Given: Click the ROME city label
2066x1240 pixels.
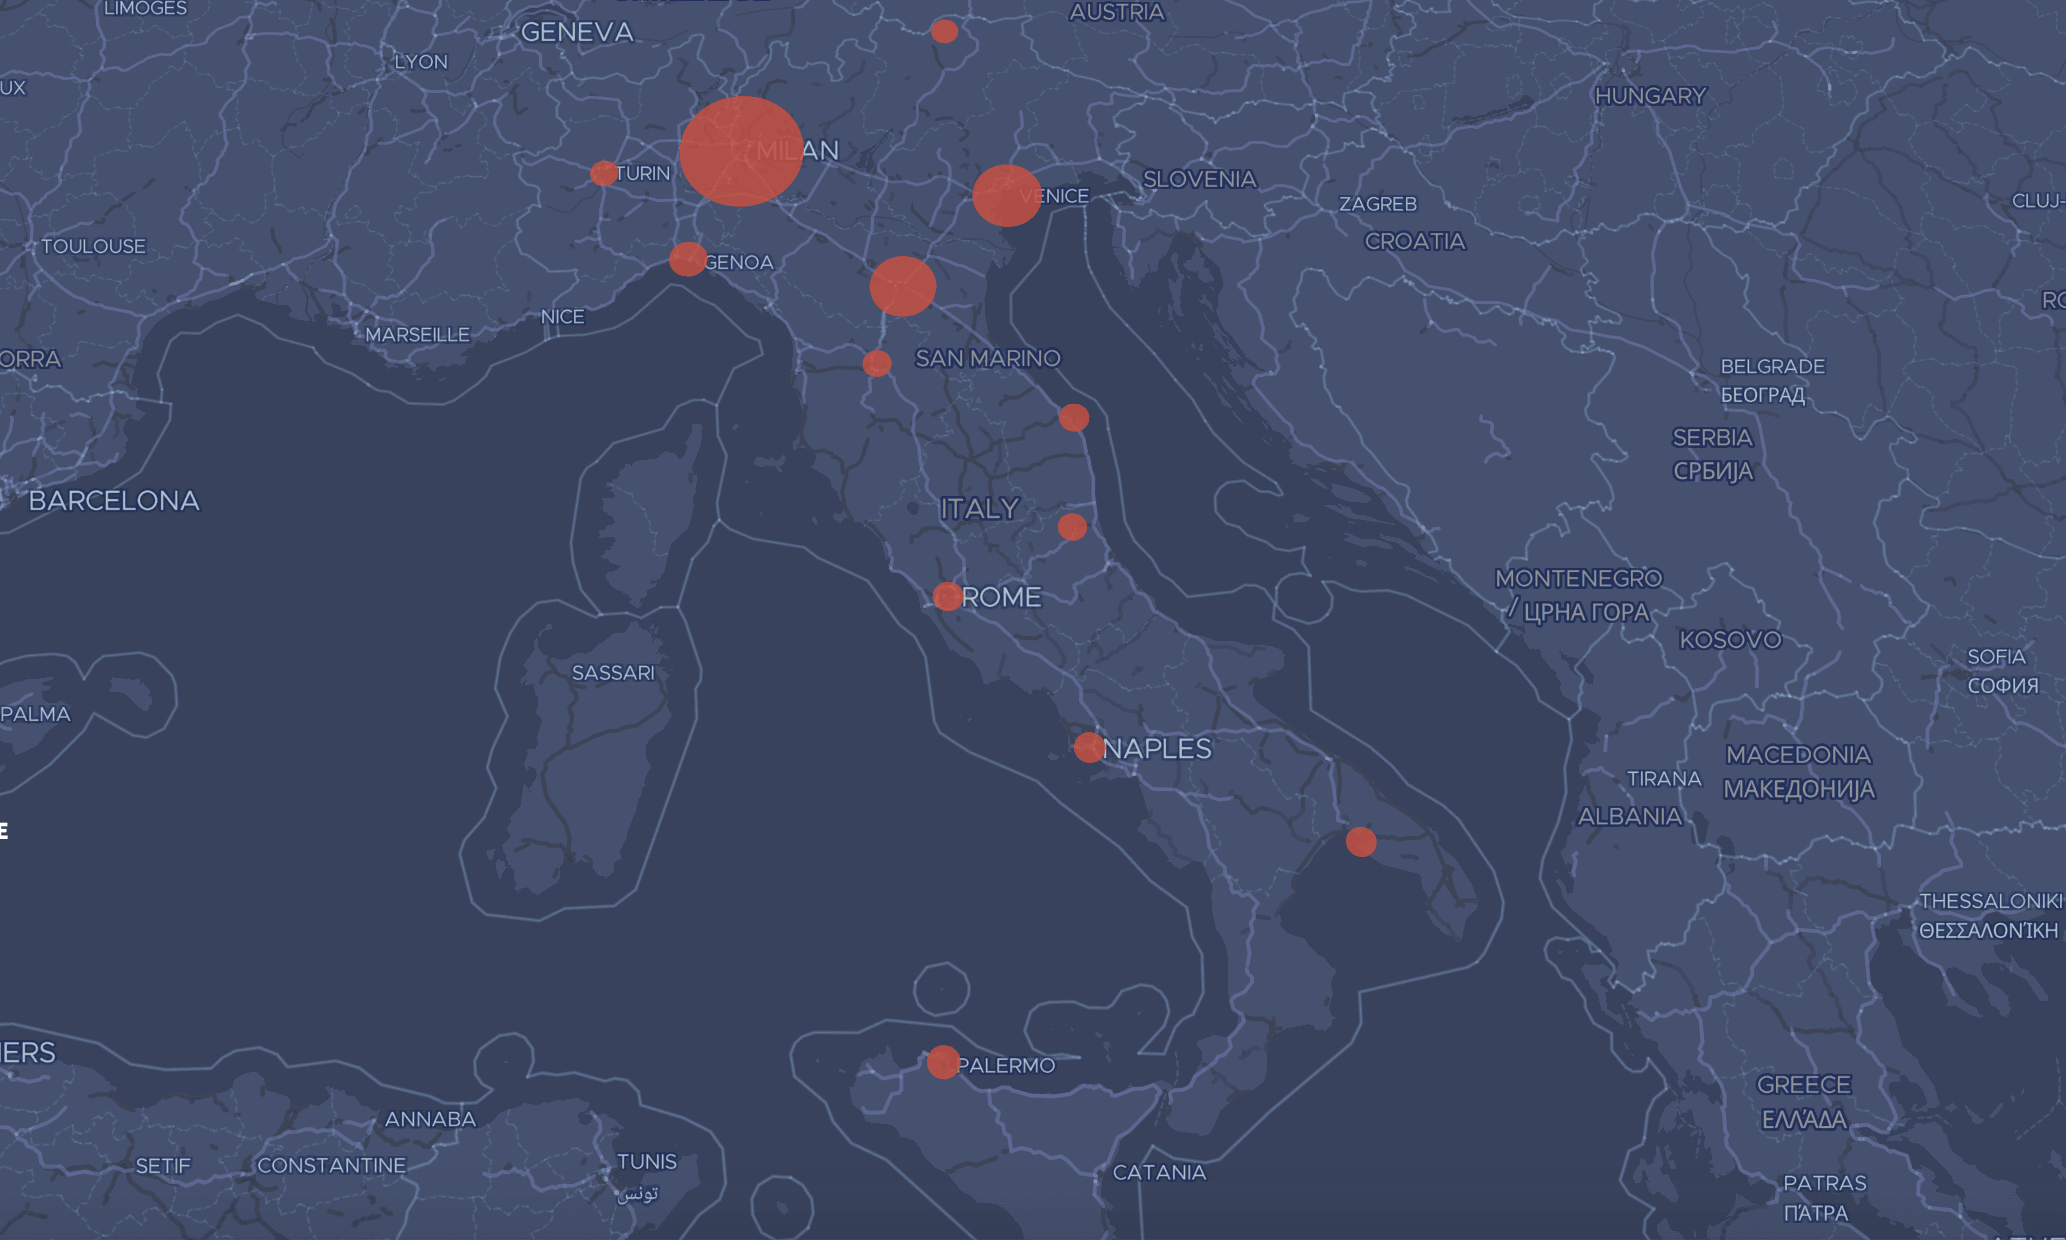Looking at the screenshot, I should tap(1002, 597).
